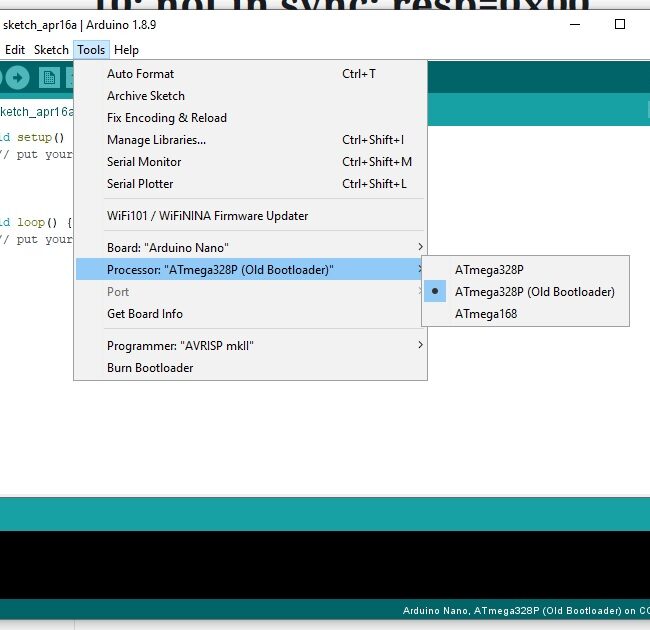The image size is (650, 630).
Task: Switch to the sketch_apr16a tab
Action: tap(36, 111)
